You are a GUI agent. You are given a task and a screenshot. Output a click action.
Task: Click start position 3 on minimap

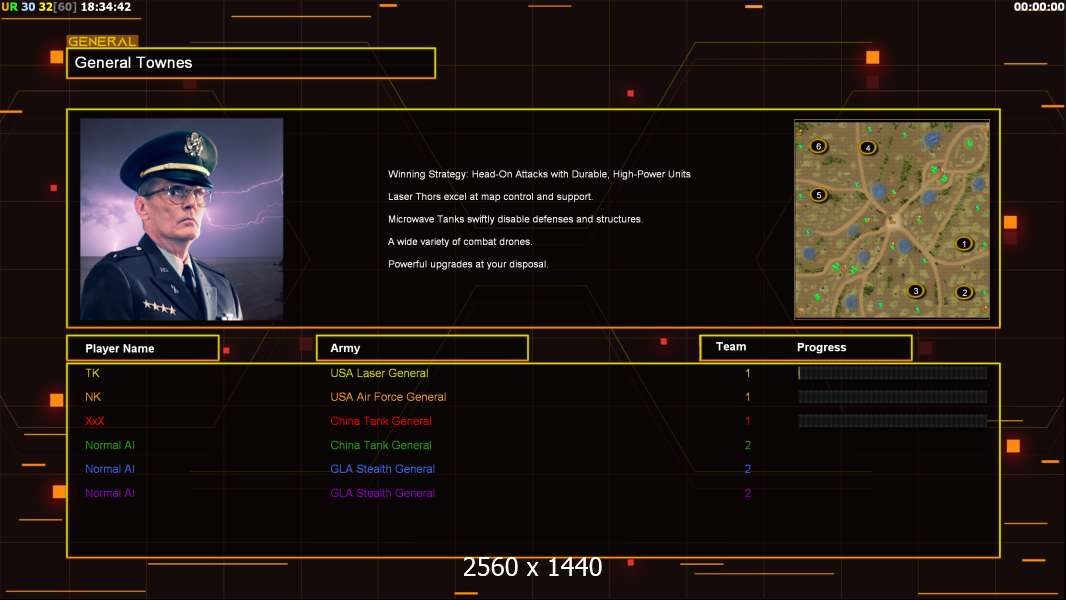pos(916,291)
